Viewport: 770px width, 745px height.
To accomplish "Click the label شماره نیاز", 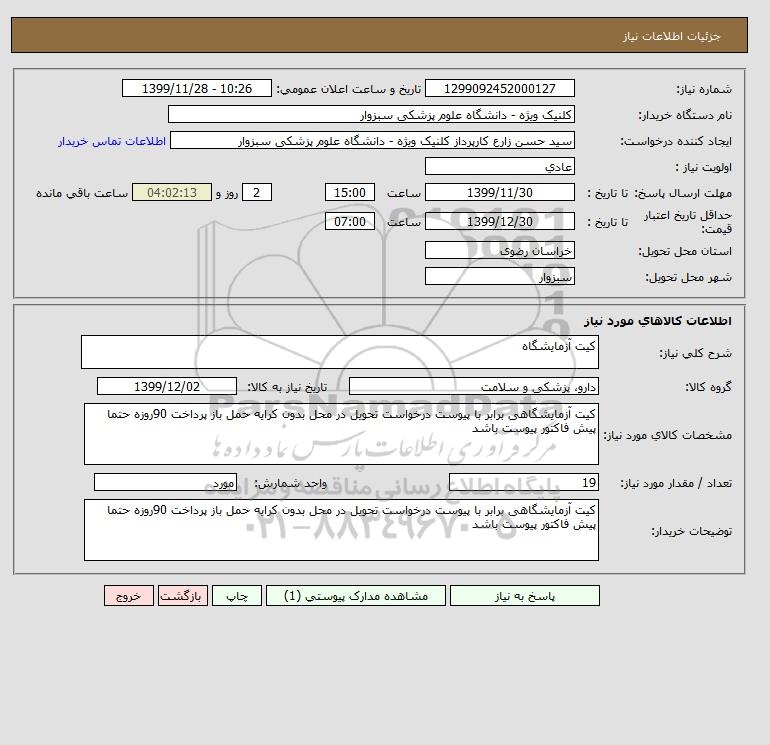I will tap(704, 89).
